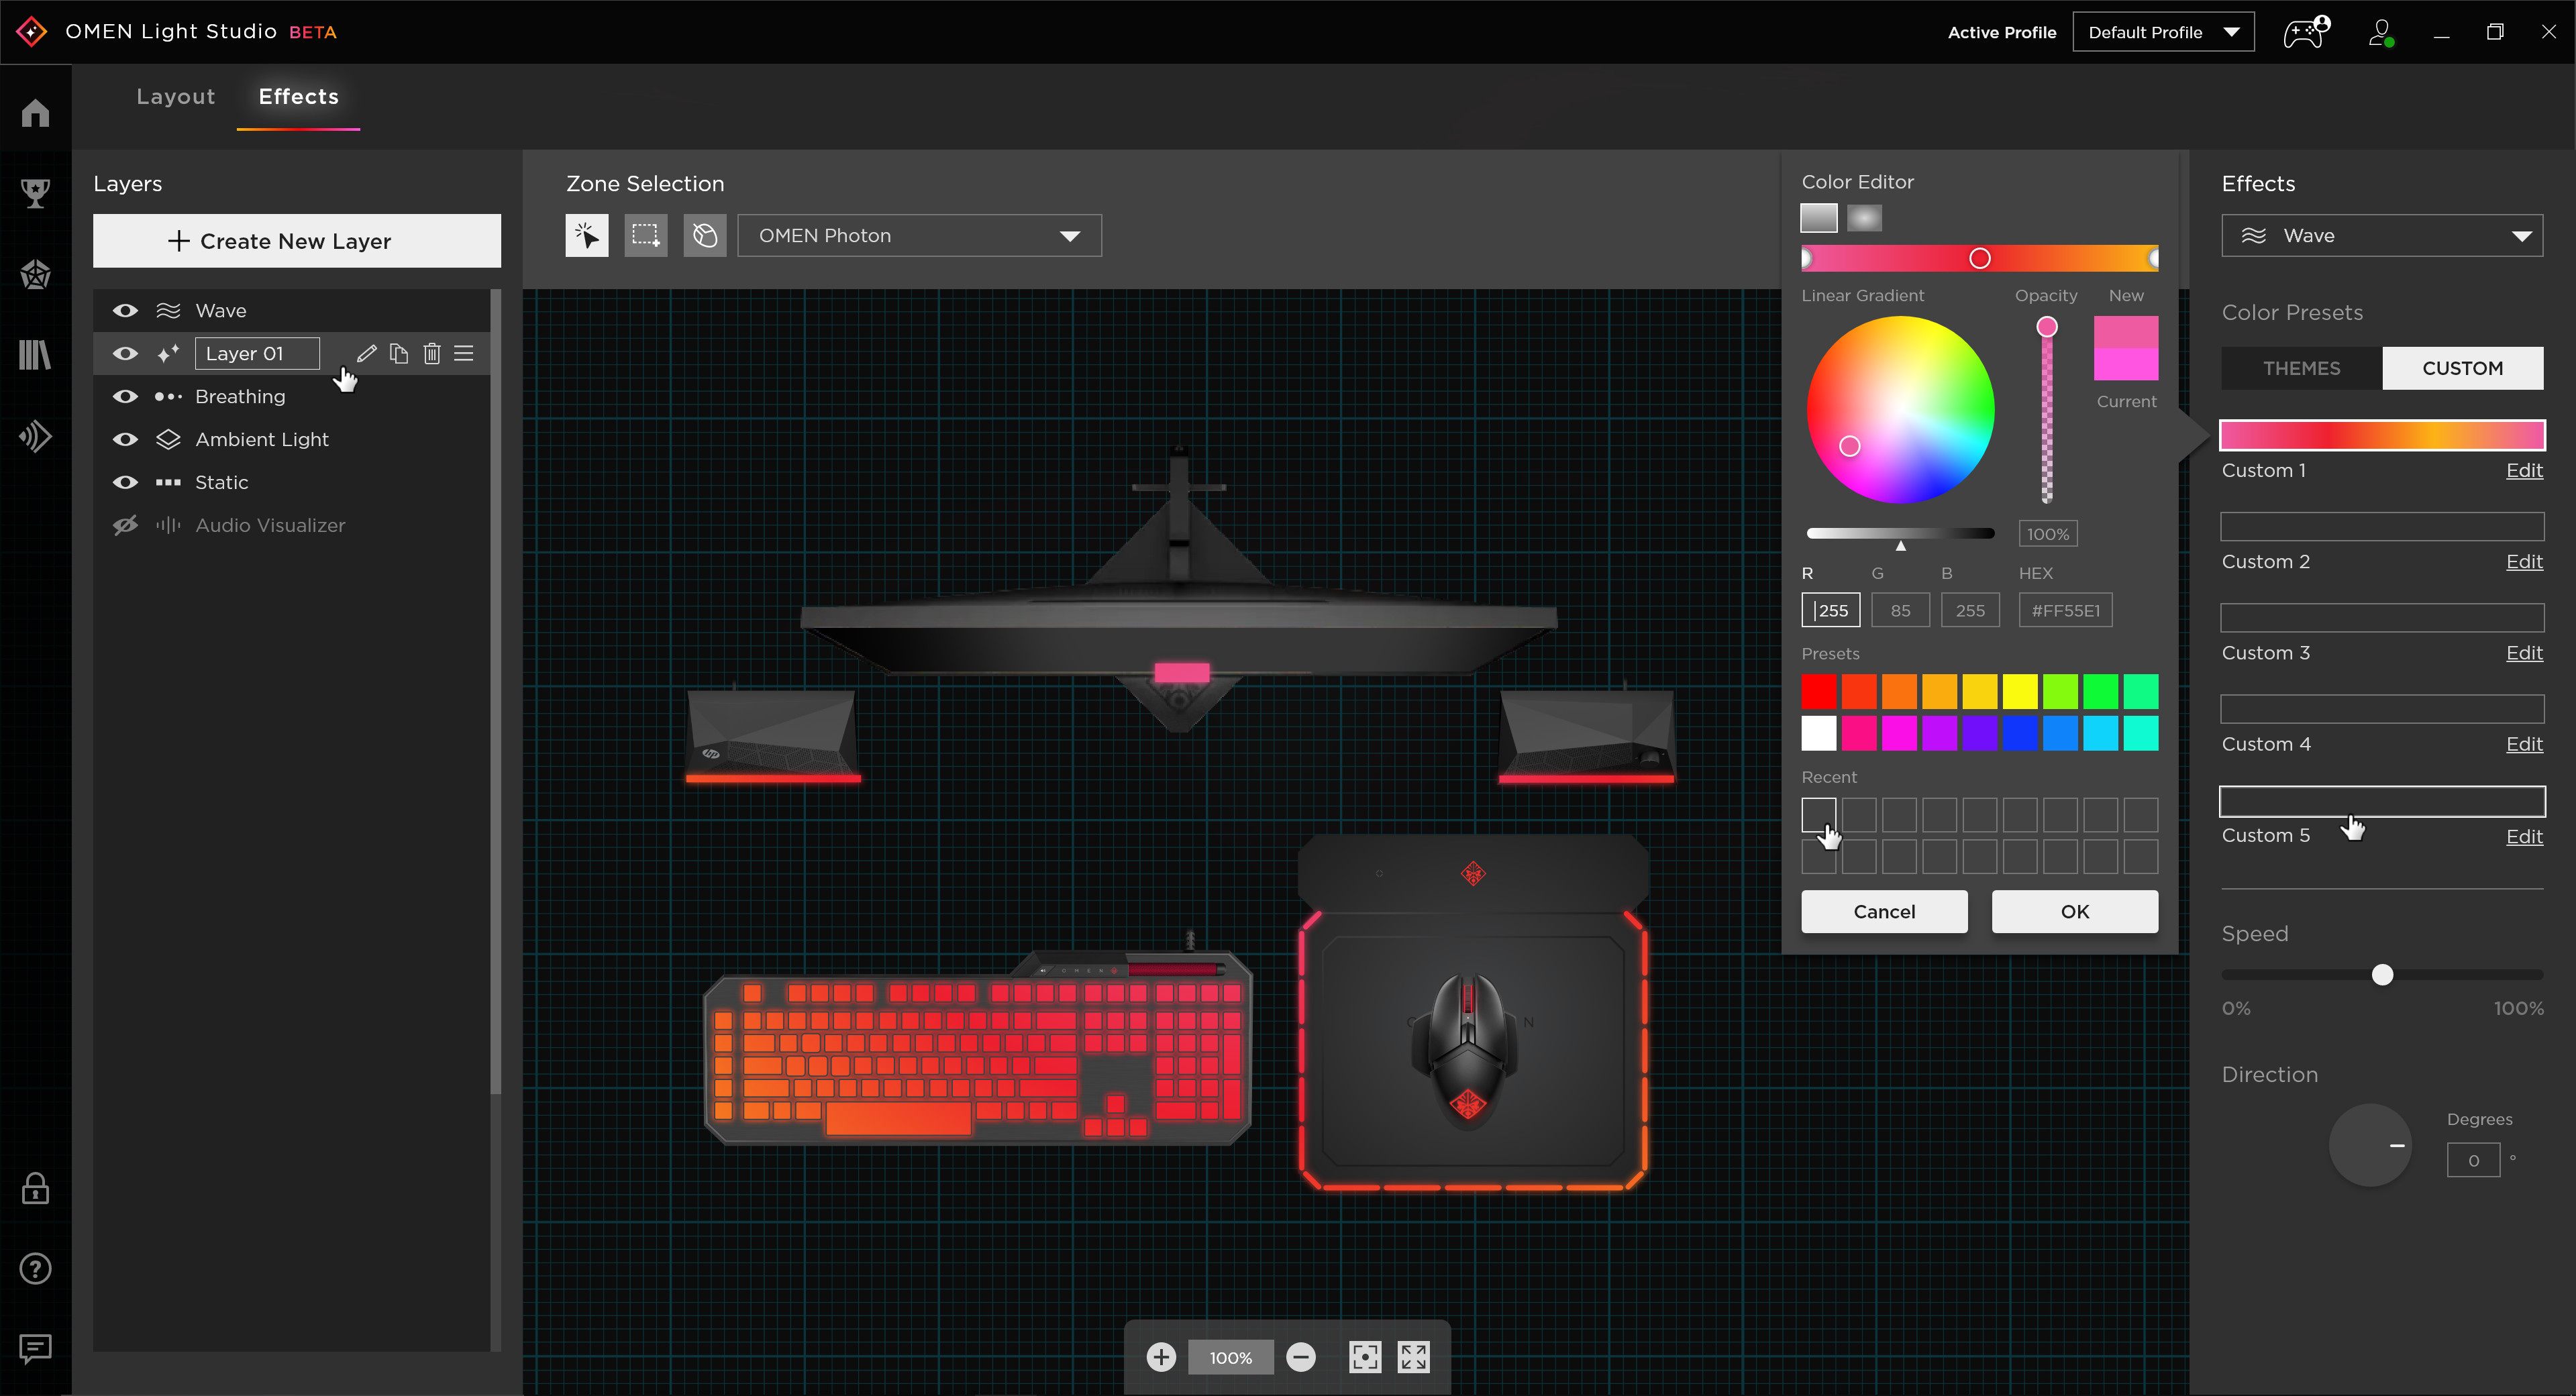Viewport: 2576px width, 1396px height.
Task: Open the help question mark icon
Action: coord(35,1269)
